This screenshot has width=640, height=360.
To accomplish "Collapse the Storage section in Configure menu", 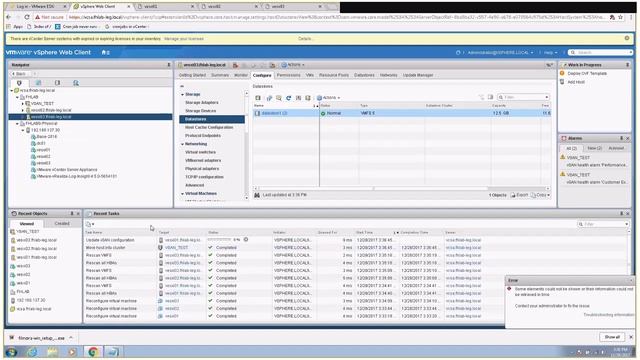I will pyautogui.click(x=182, y=94).
